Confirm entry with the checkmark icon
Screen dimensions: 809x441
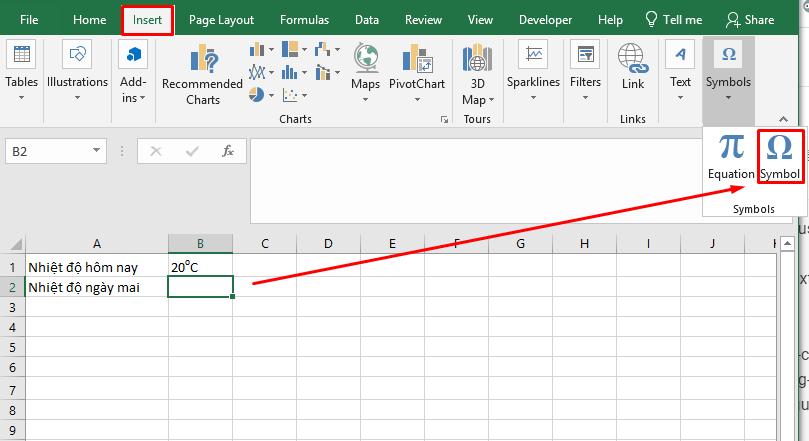(192, 151)
